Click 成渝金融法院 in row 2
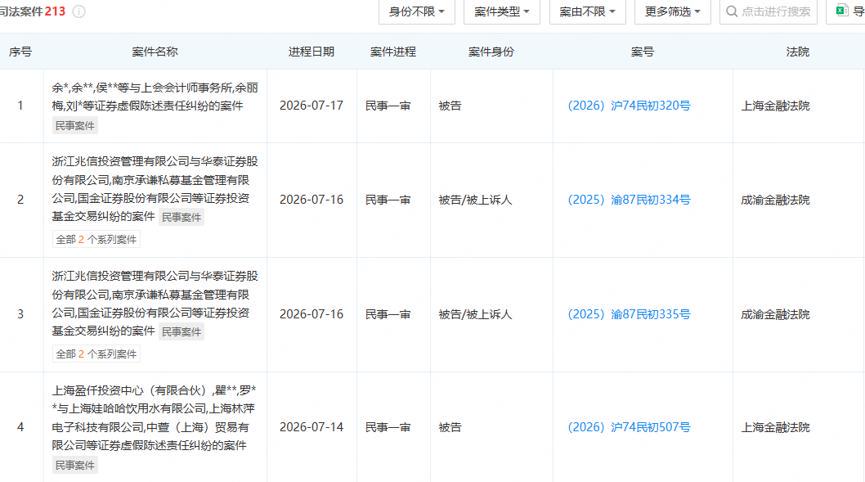The image size is (865, 482). (775, 200)
